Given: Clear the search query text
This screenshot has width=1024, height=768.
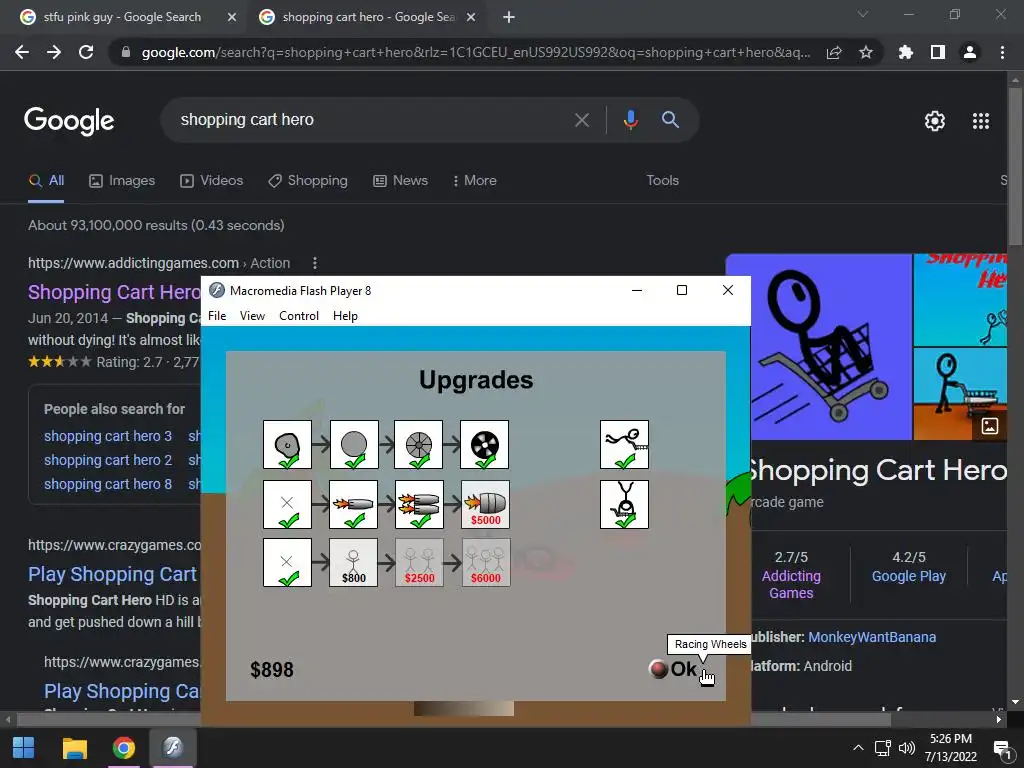Looking at the screenshot, I should tap(581, 120).
